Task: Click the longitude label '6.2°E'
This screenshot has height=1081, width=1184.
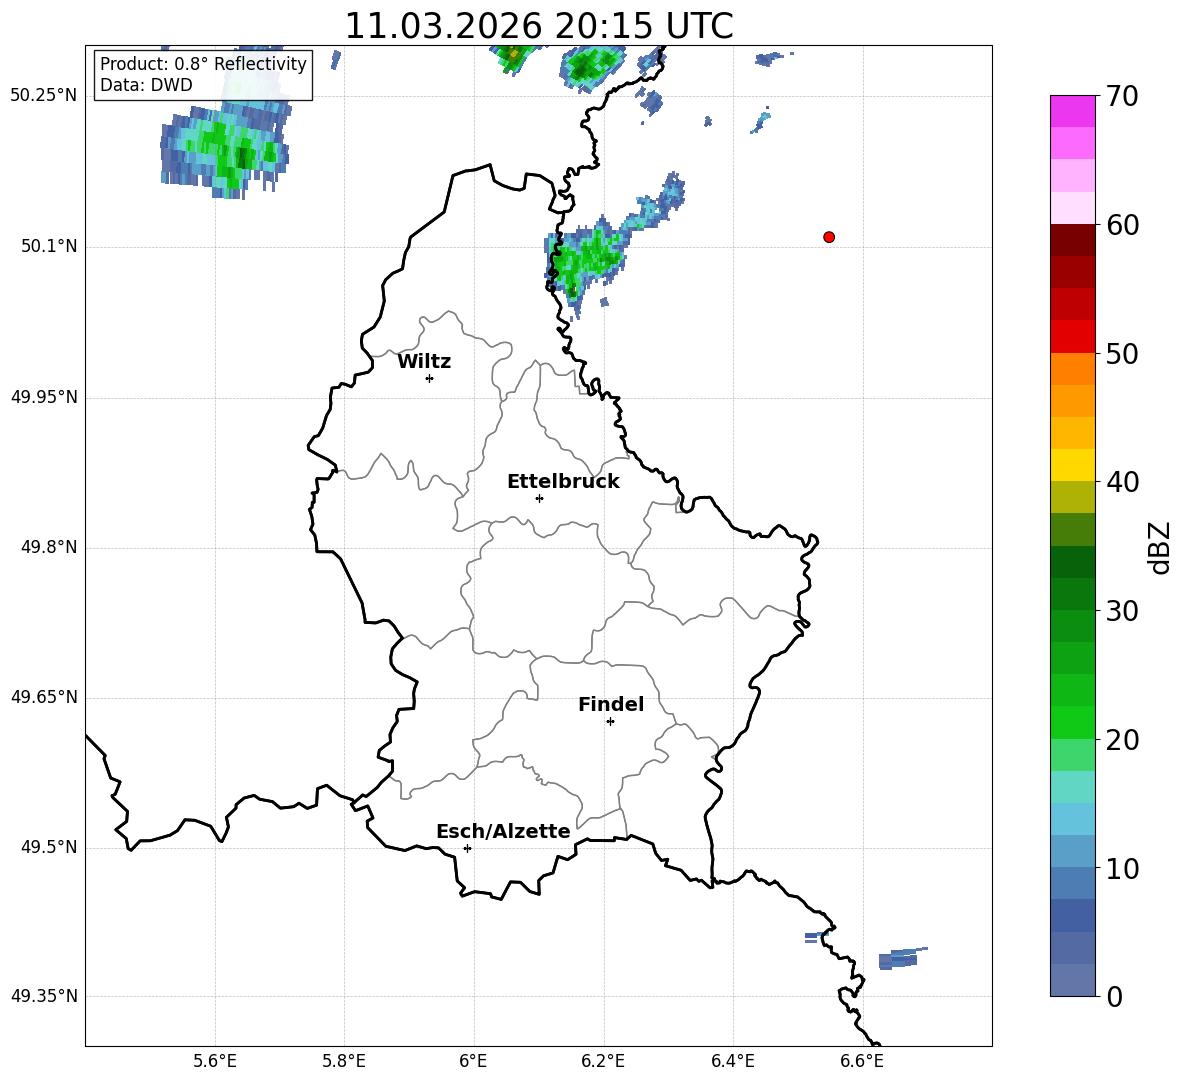Action: [603, 1061]
